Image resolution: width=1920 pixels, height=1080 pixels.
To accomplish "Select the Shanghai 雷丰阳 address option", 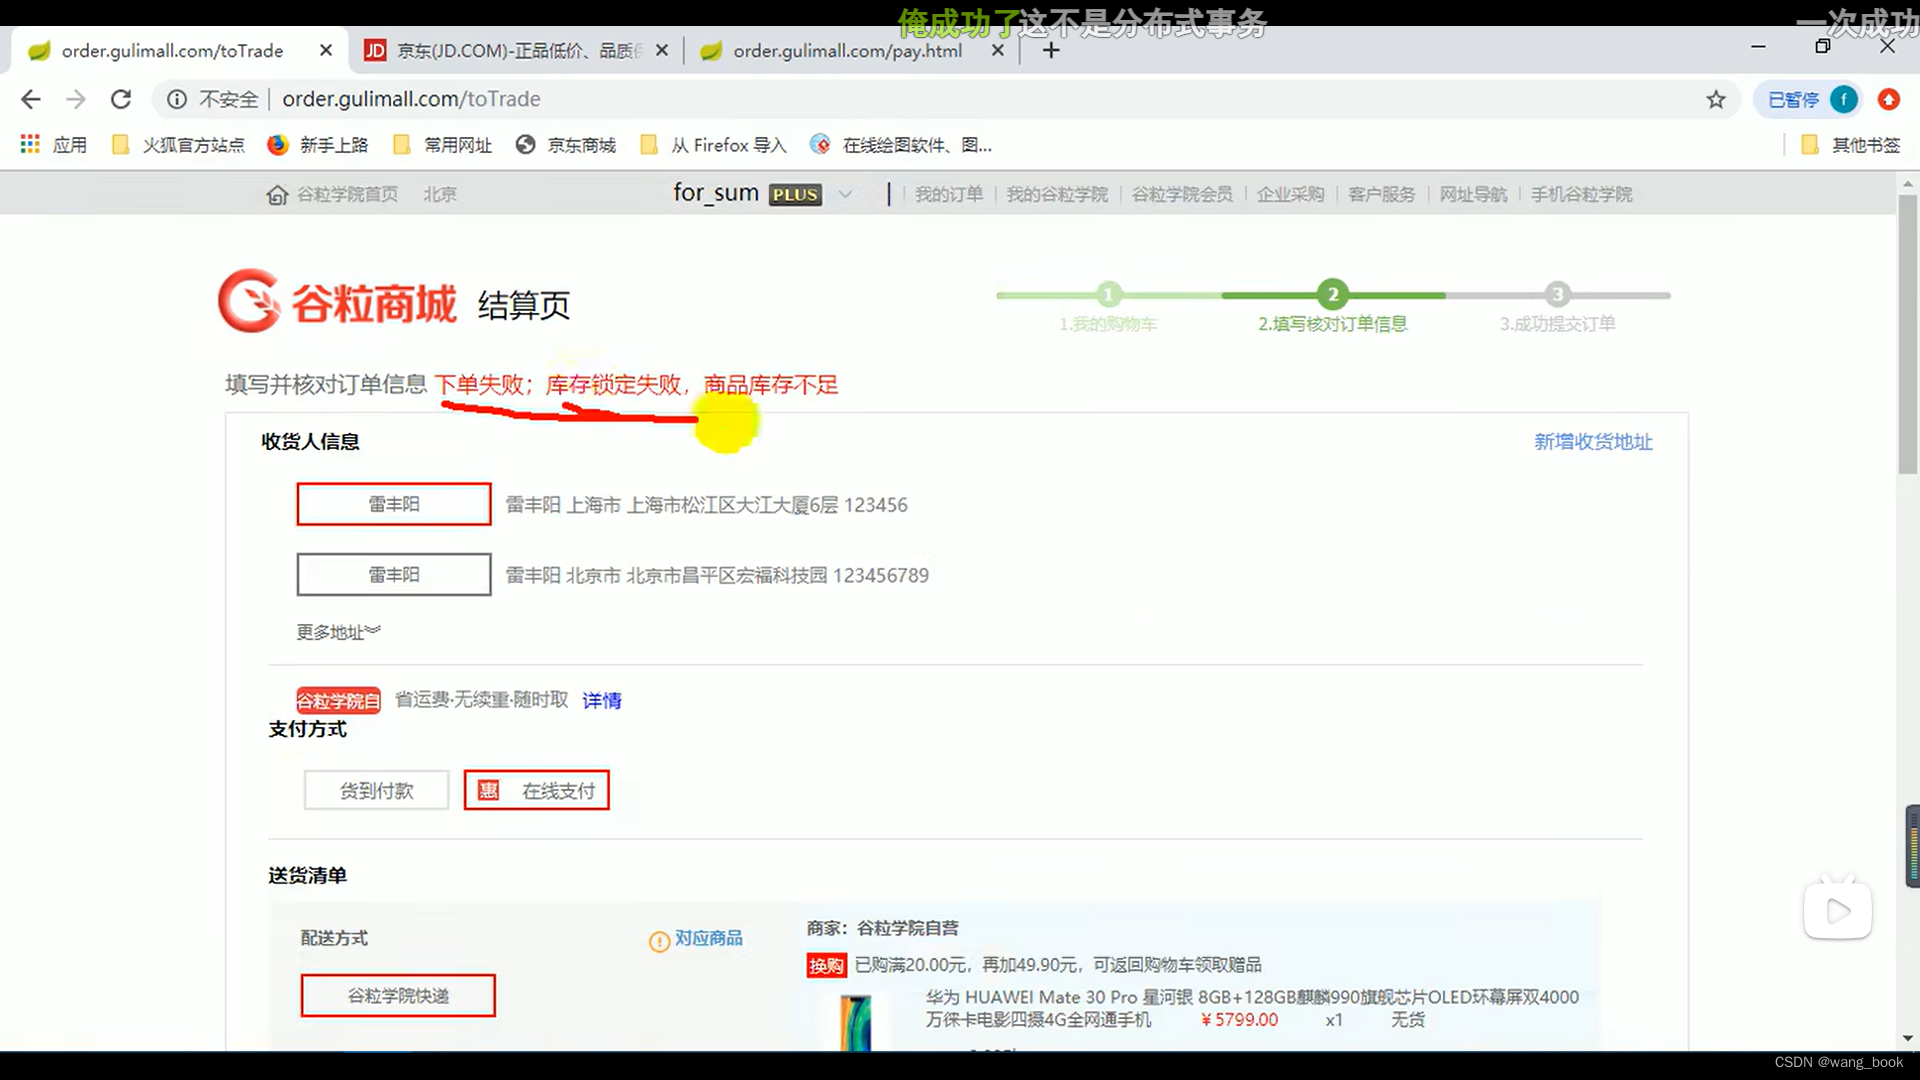I will pyautogui.click(x=393, y=504).
